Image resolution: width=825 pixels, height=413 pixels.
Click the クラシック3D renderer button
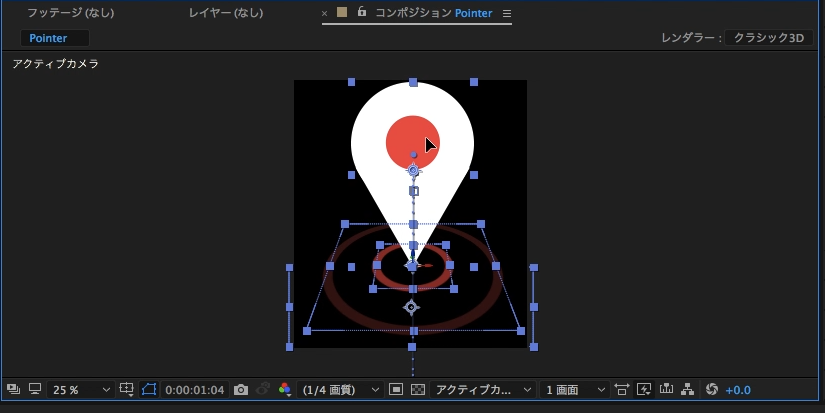point(769,38)
